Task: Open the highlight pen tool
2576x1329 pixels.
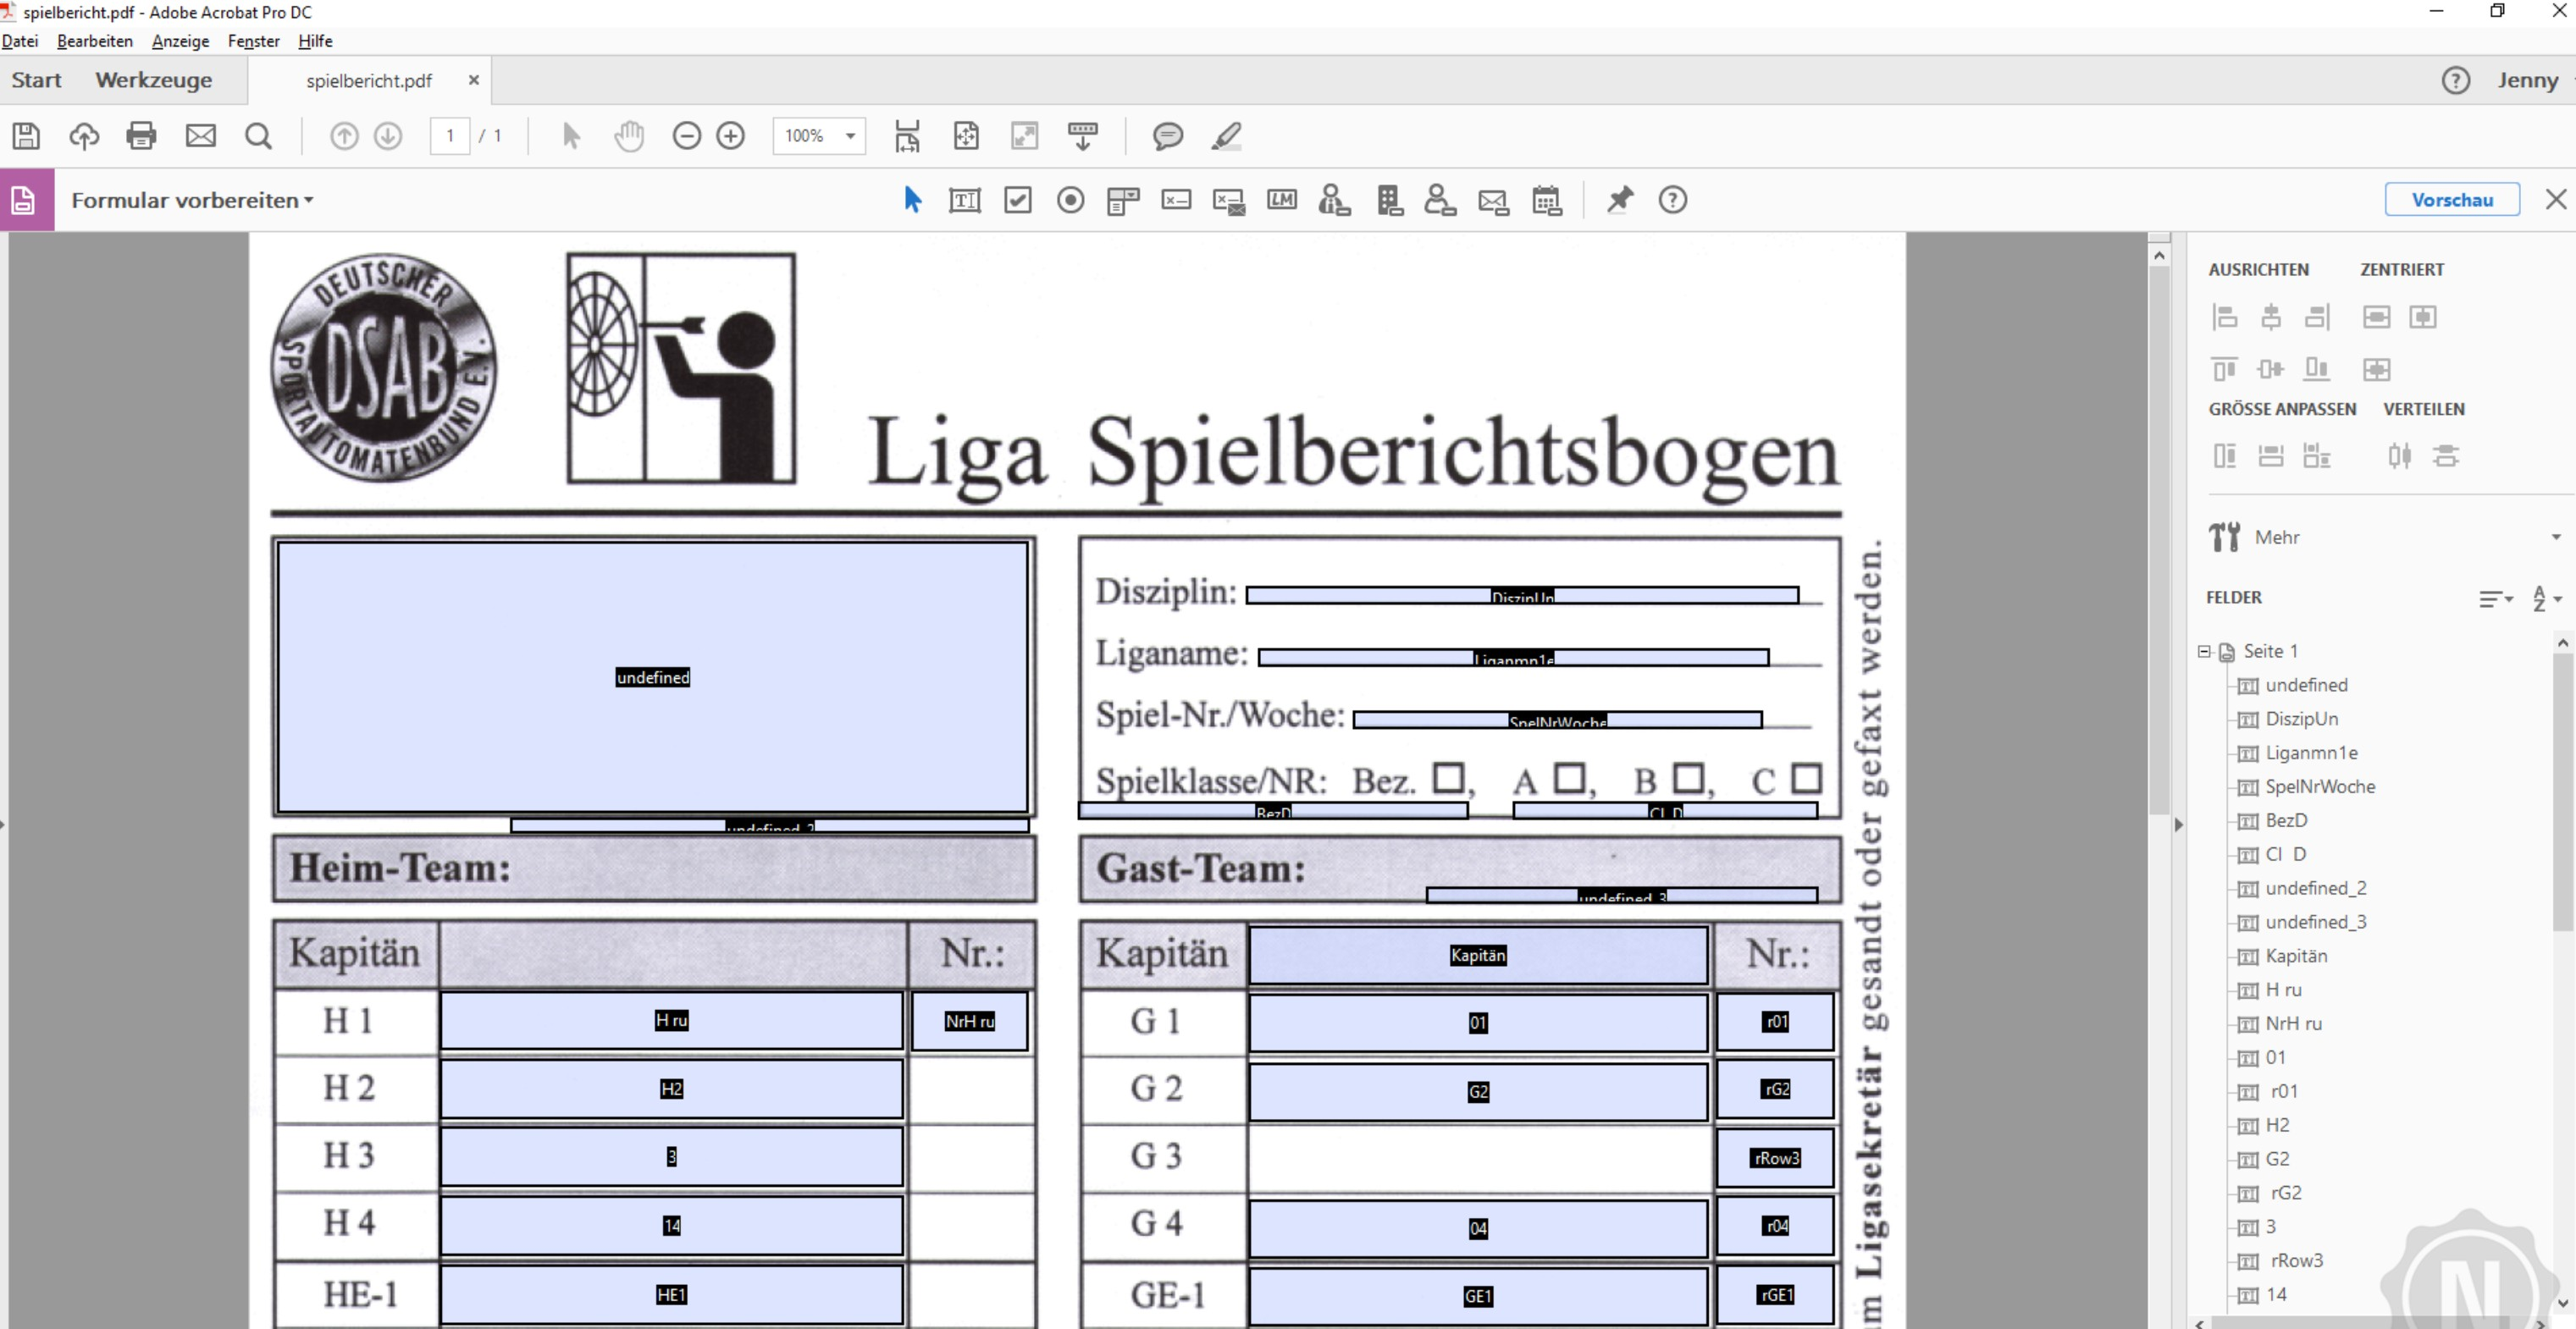Action: pyautogui.click(x=1226, y=136)
